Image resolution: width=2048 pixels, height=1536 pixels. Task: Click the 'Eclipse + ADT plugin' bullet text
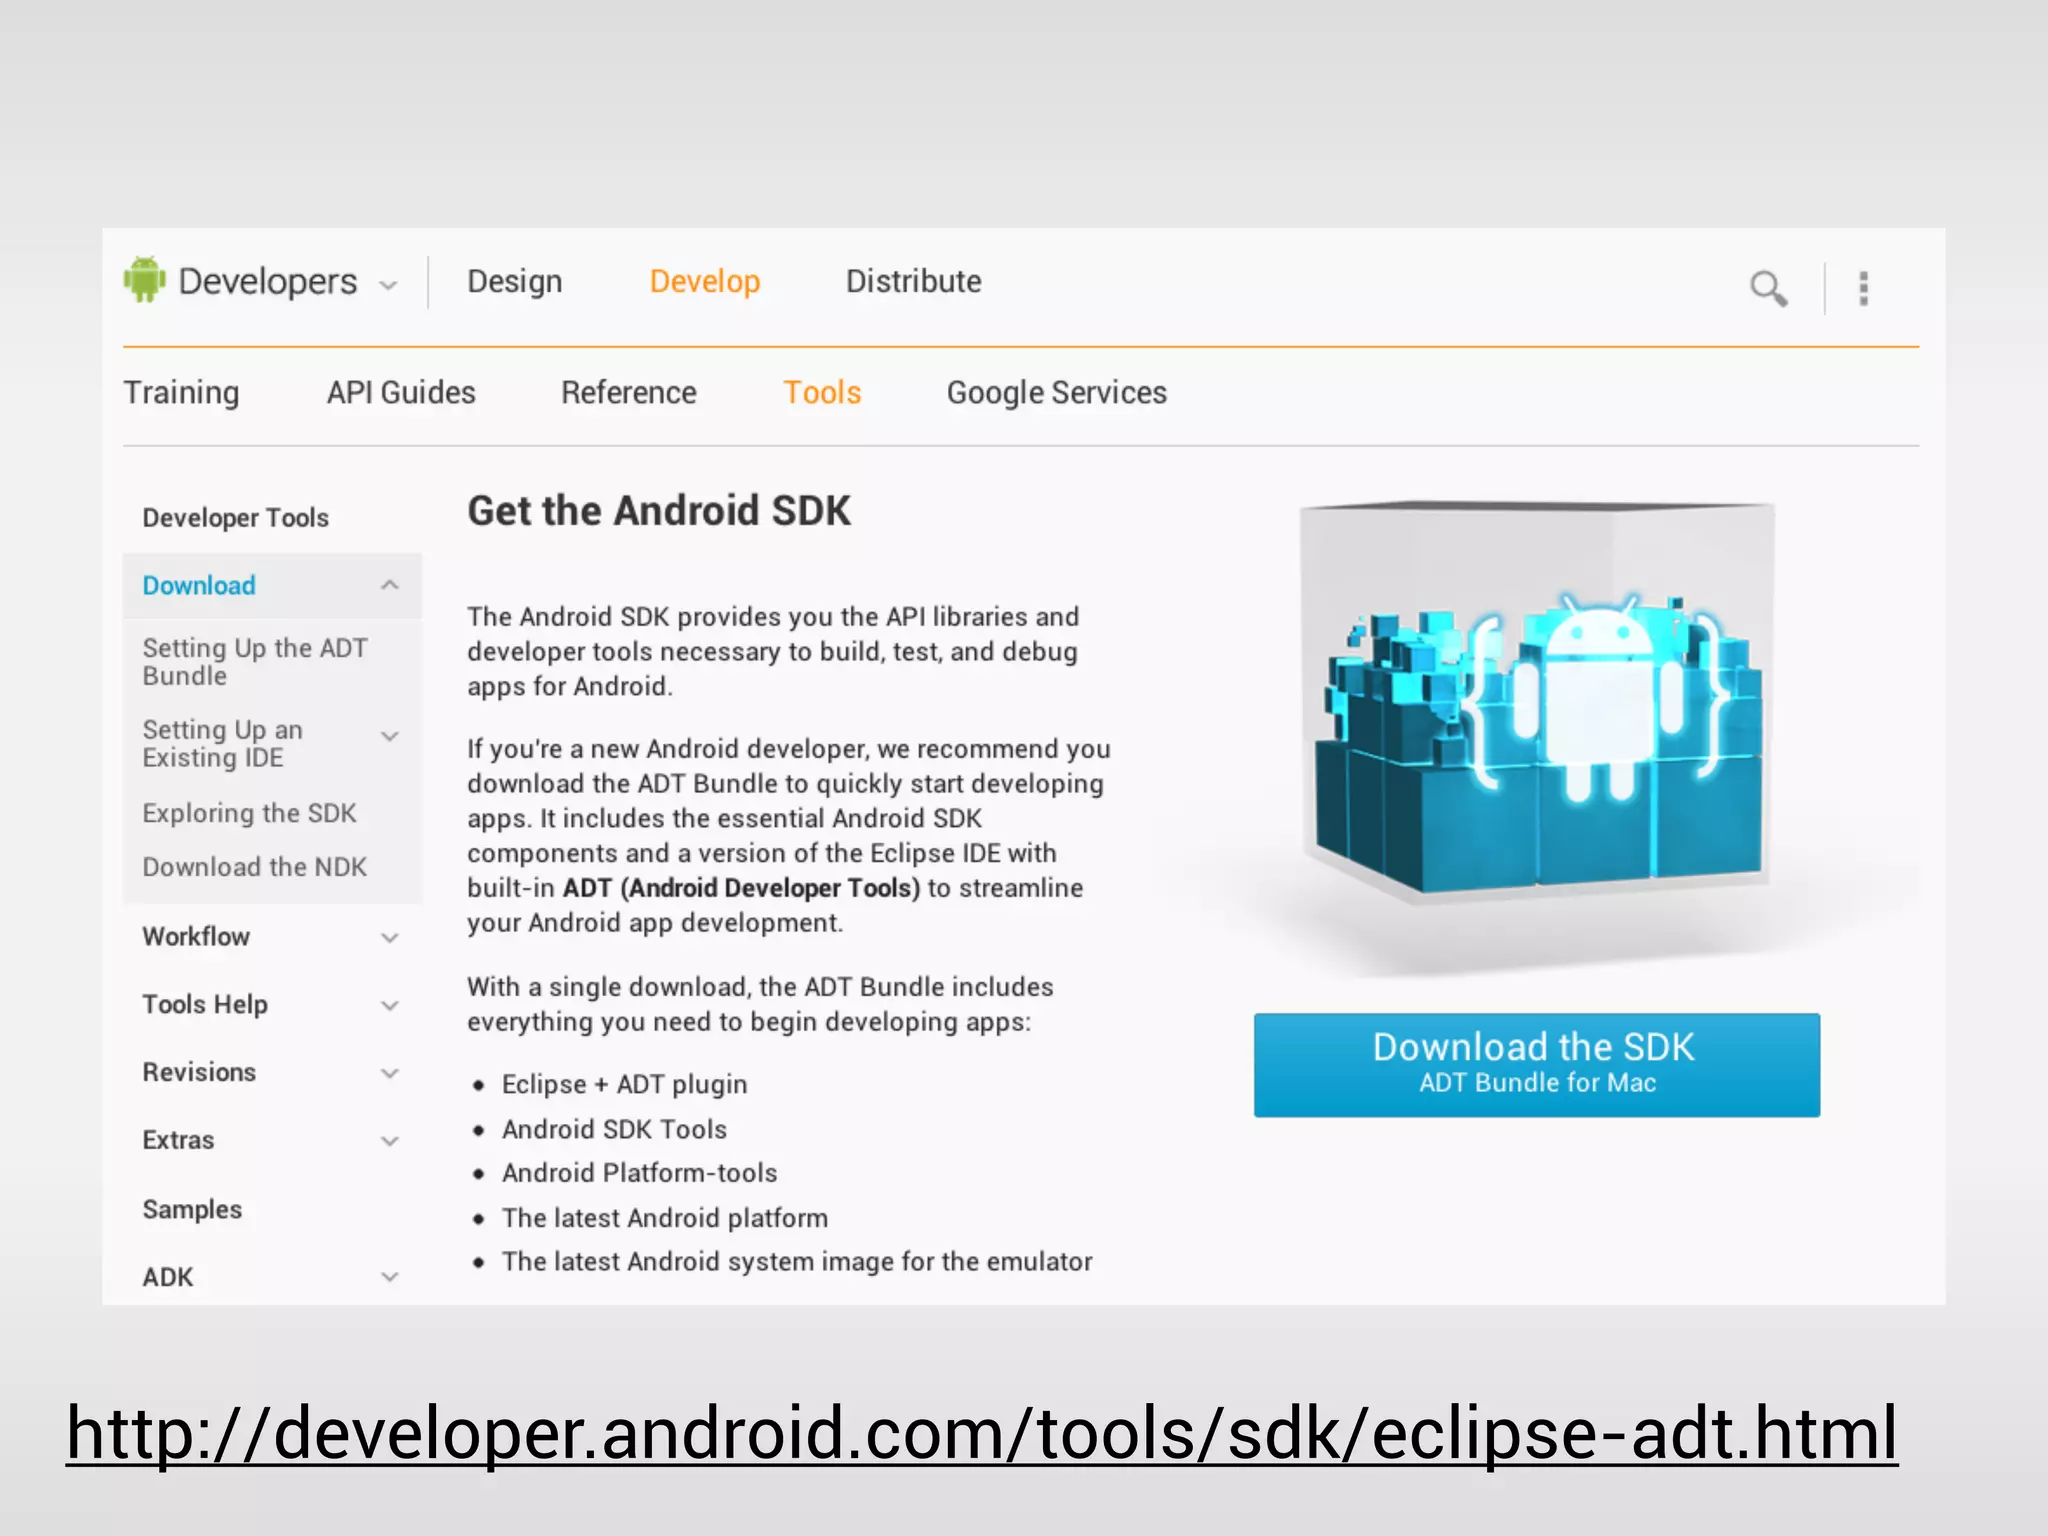coord(625,1085)
